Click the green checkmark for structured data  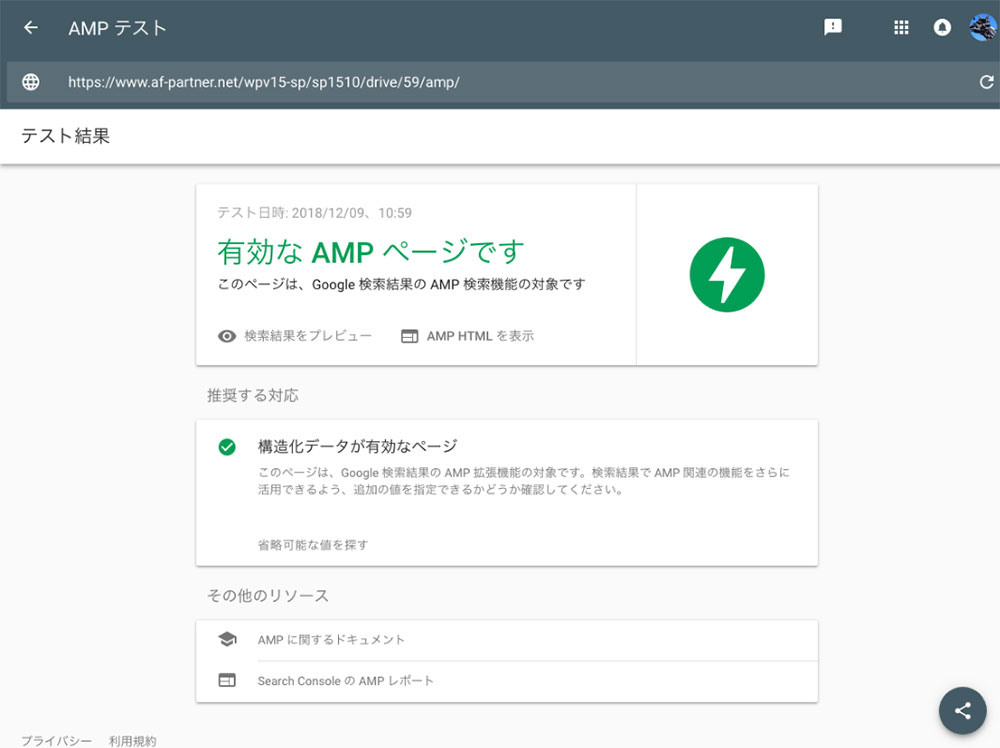[227, 447]
